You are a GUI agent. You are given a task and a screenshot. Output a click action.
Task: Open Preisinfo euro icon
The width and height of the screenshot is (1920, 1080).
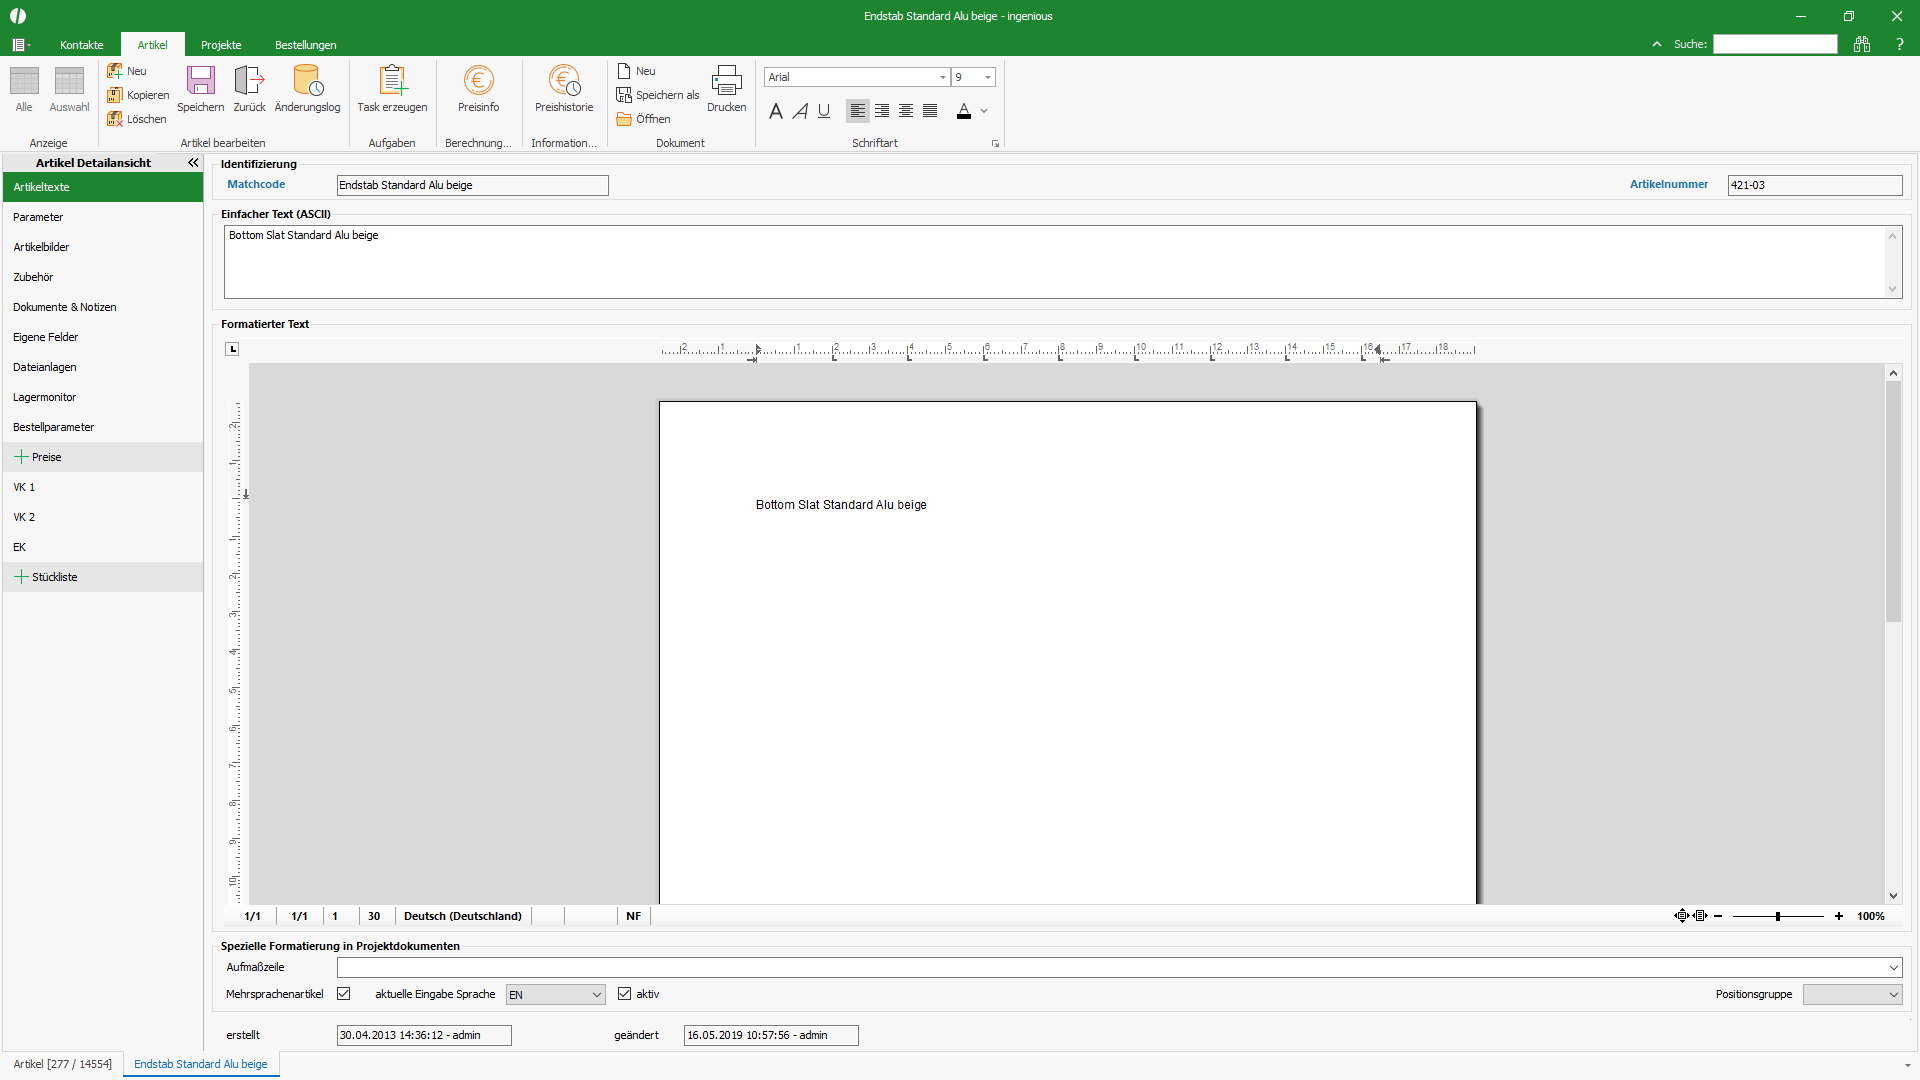click(478, 81)
